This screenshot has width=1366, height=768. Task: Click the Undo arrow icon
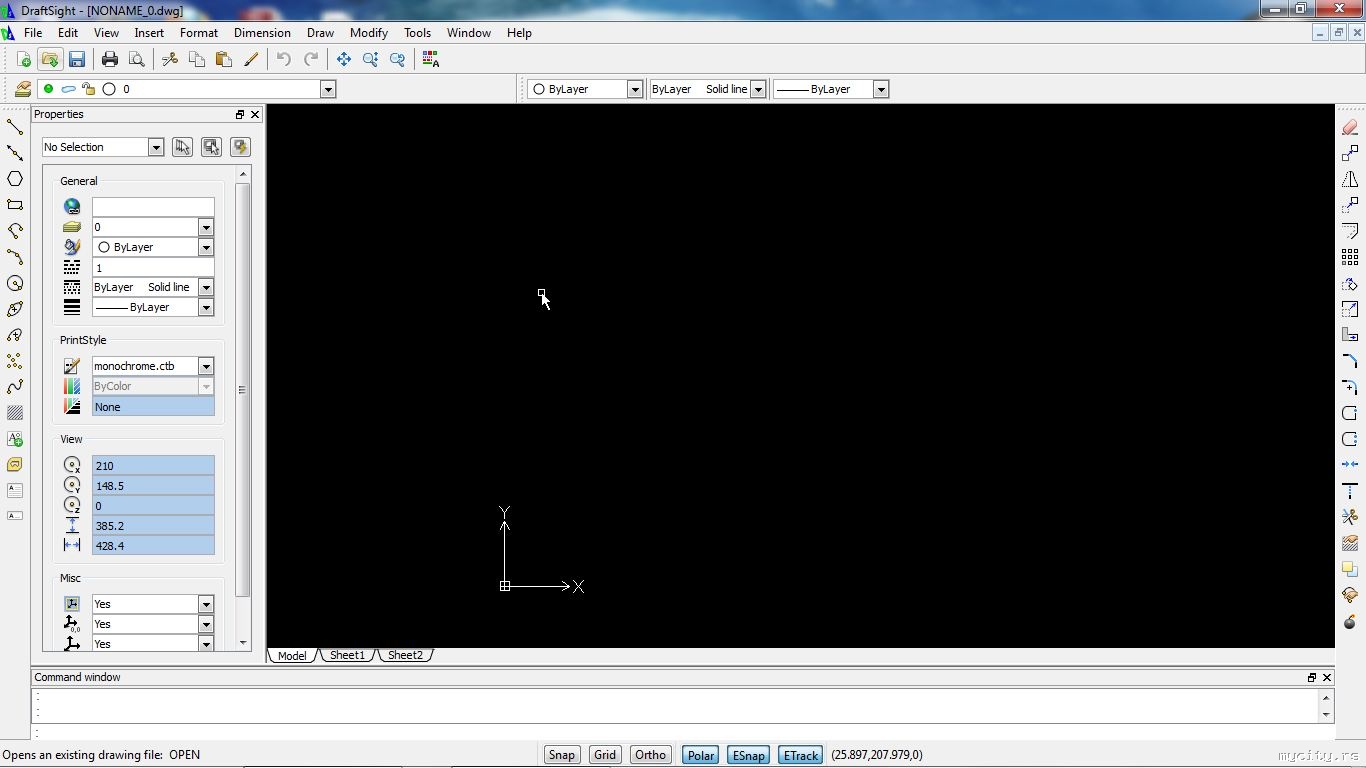pos(284,60)
